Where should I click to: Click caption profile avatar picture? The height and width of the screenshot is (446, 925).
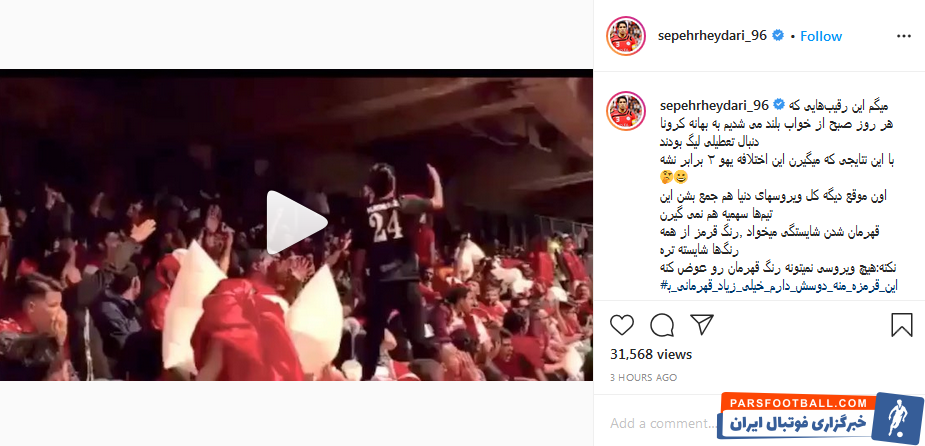(x=625, y=110)
